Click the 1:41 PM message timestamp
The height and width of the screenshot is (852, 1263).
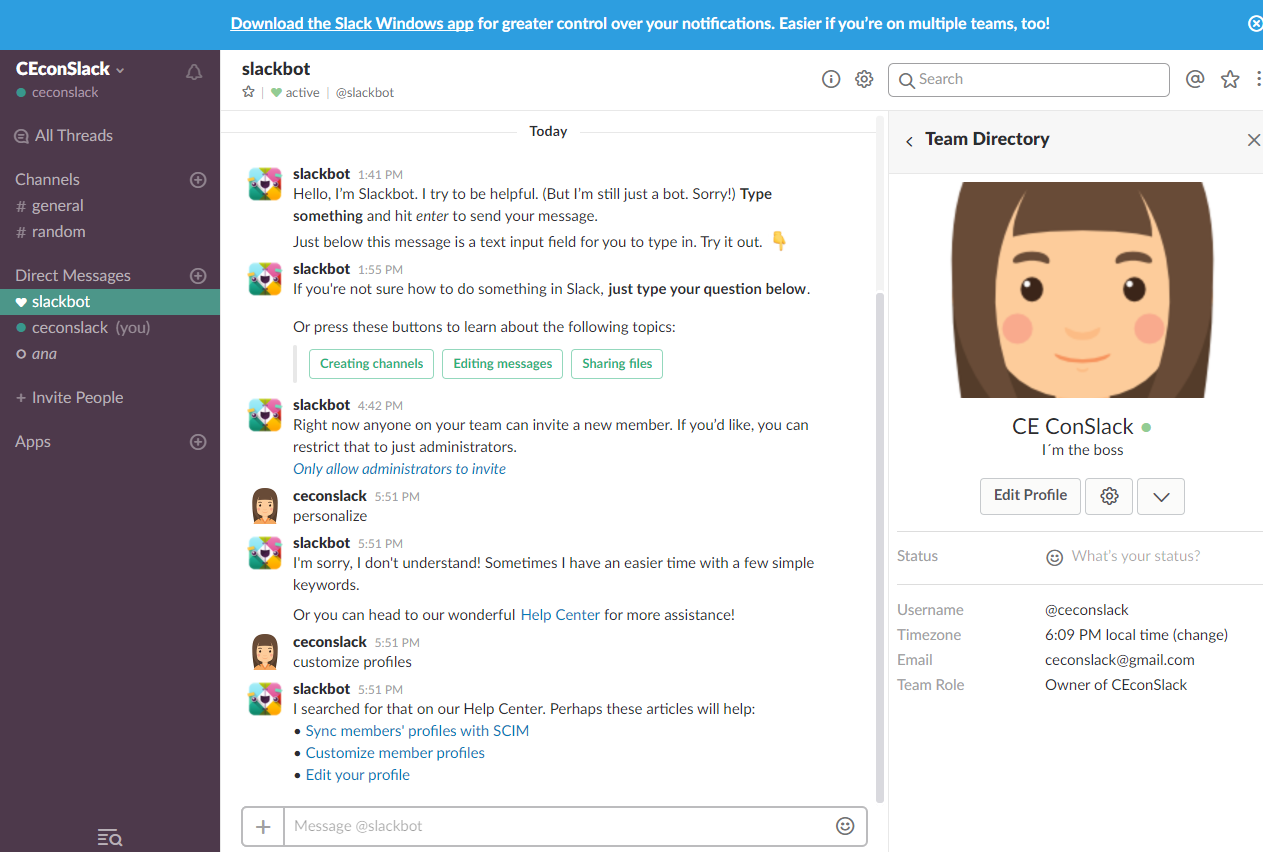pyautogui.click(x=380, y=175)
